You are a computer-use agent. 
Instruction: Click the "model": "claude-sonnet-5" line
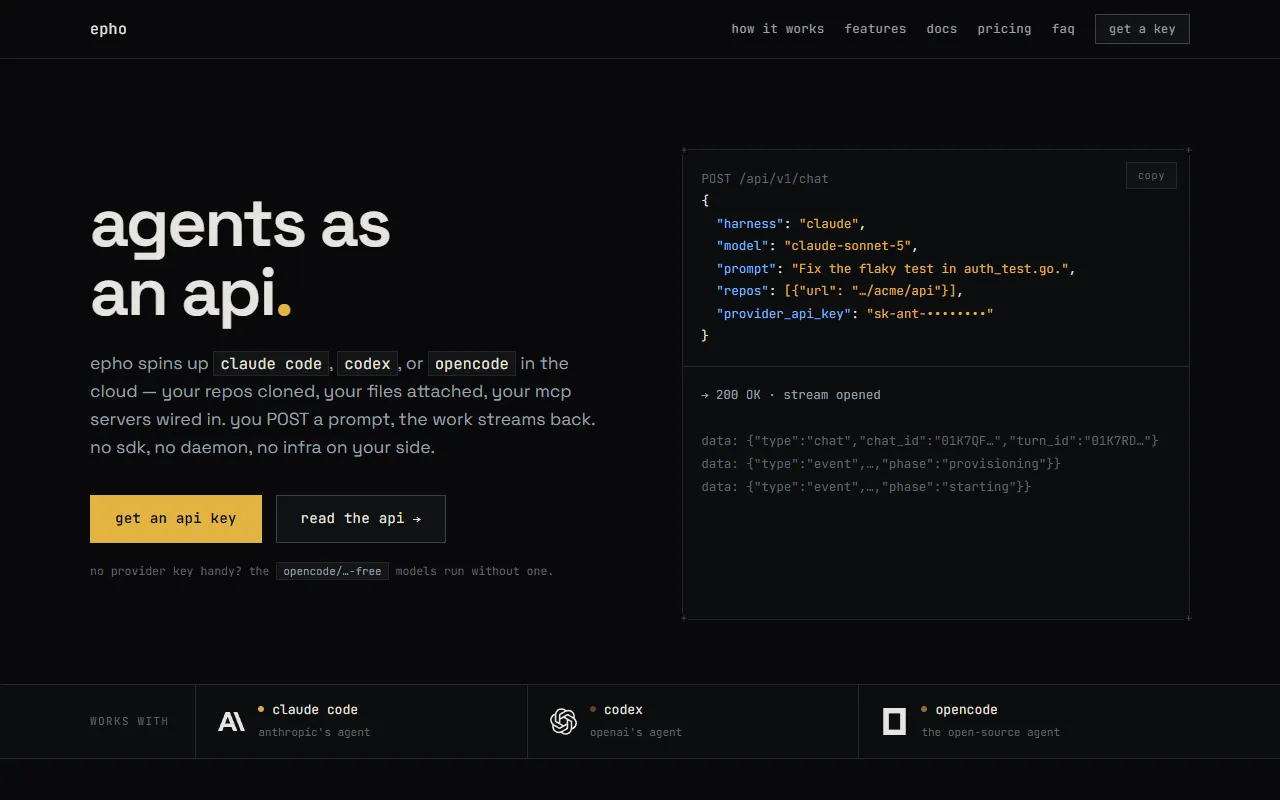click(817, 246)
